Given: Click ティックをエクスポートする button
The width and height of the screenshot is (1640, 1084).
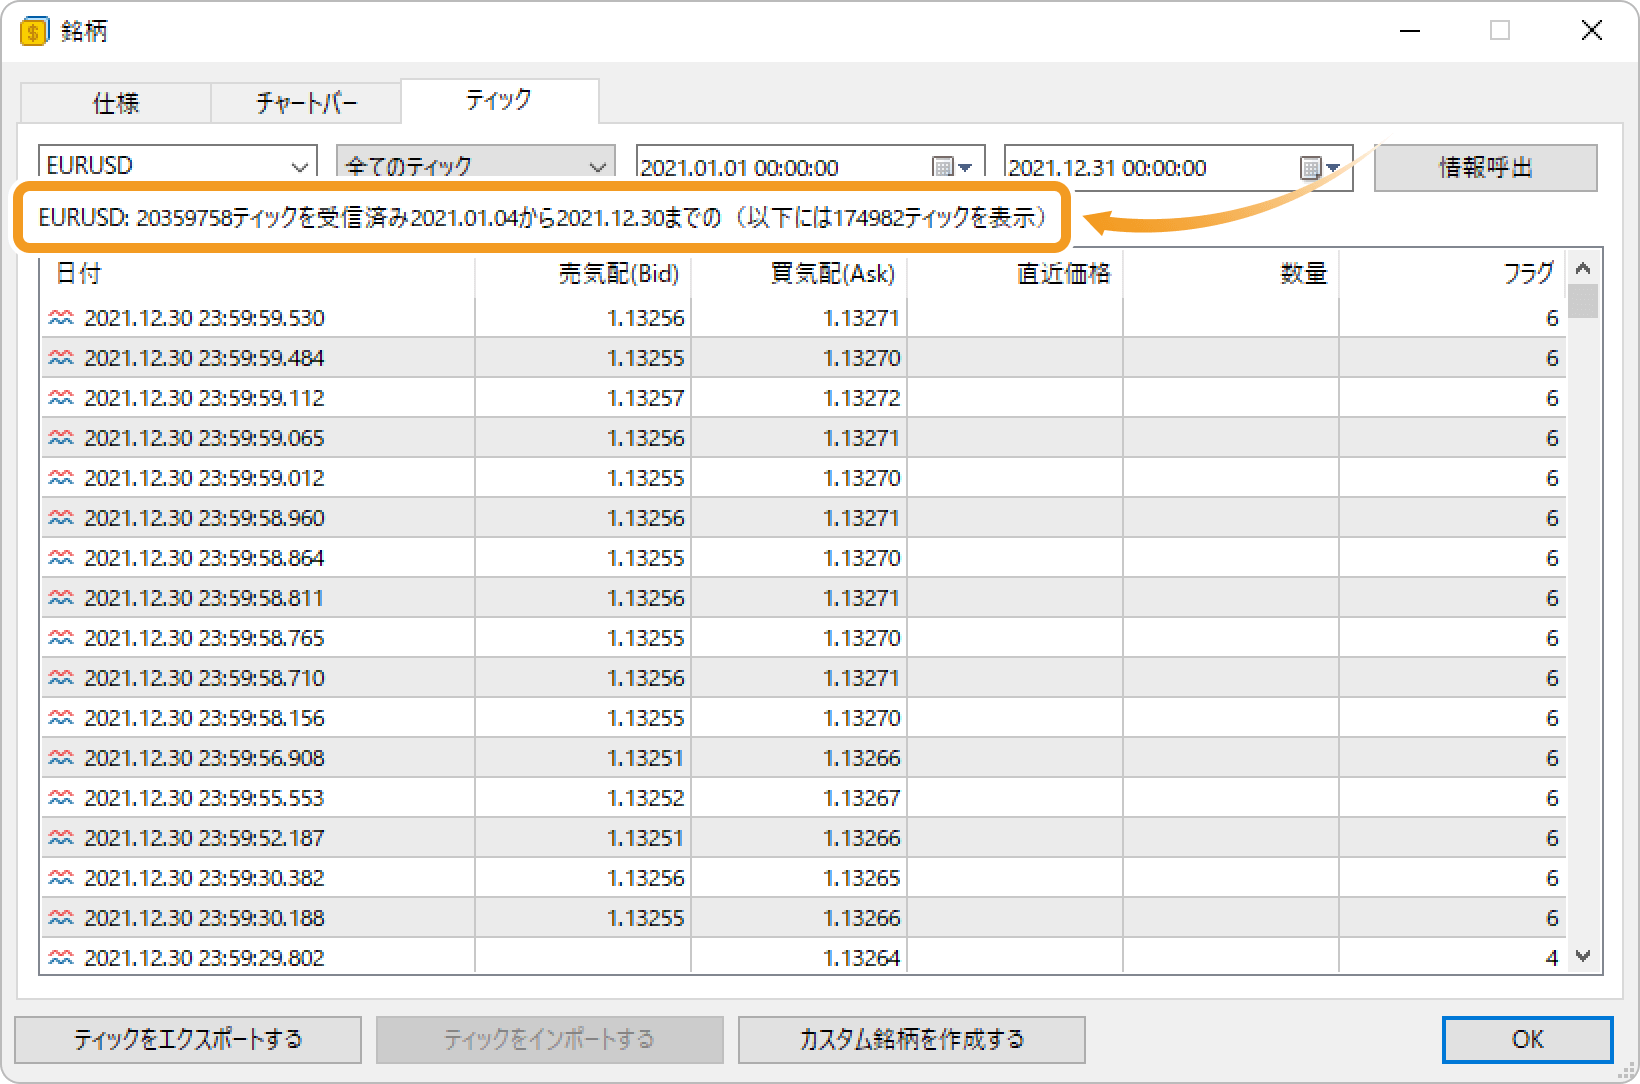Looking at the screenshot, I should tap(188, 1040).
